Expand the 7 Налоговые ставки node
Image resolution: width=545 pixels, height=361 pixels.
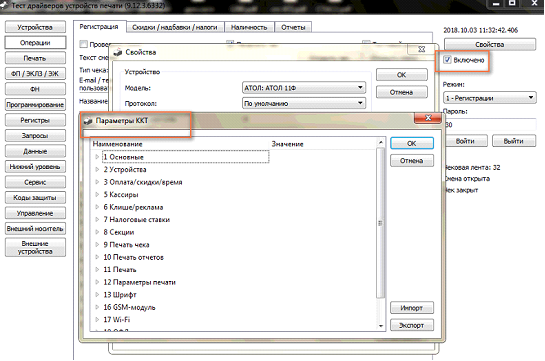(x=97, y=220)
